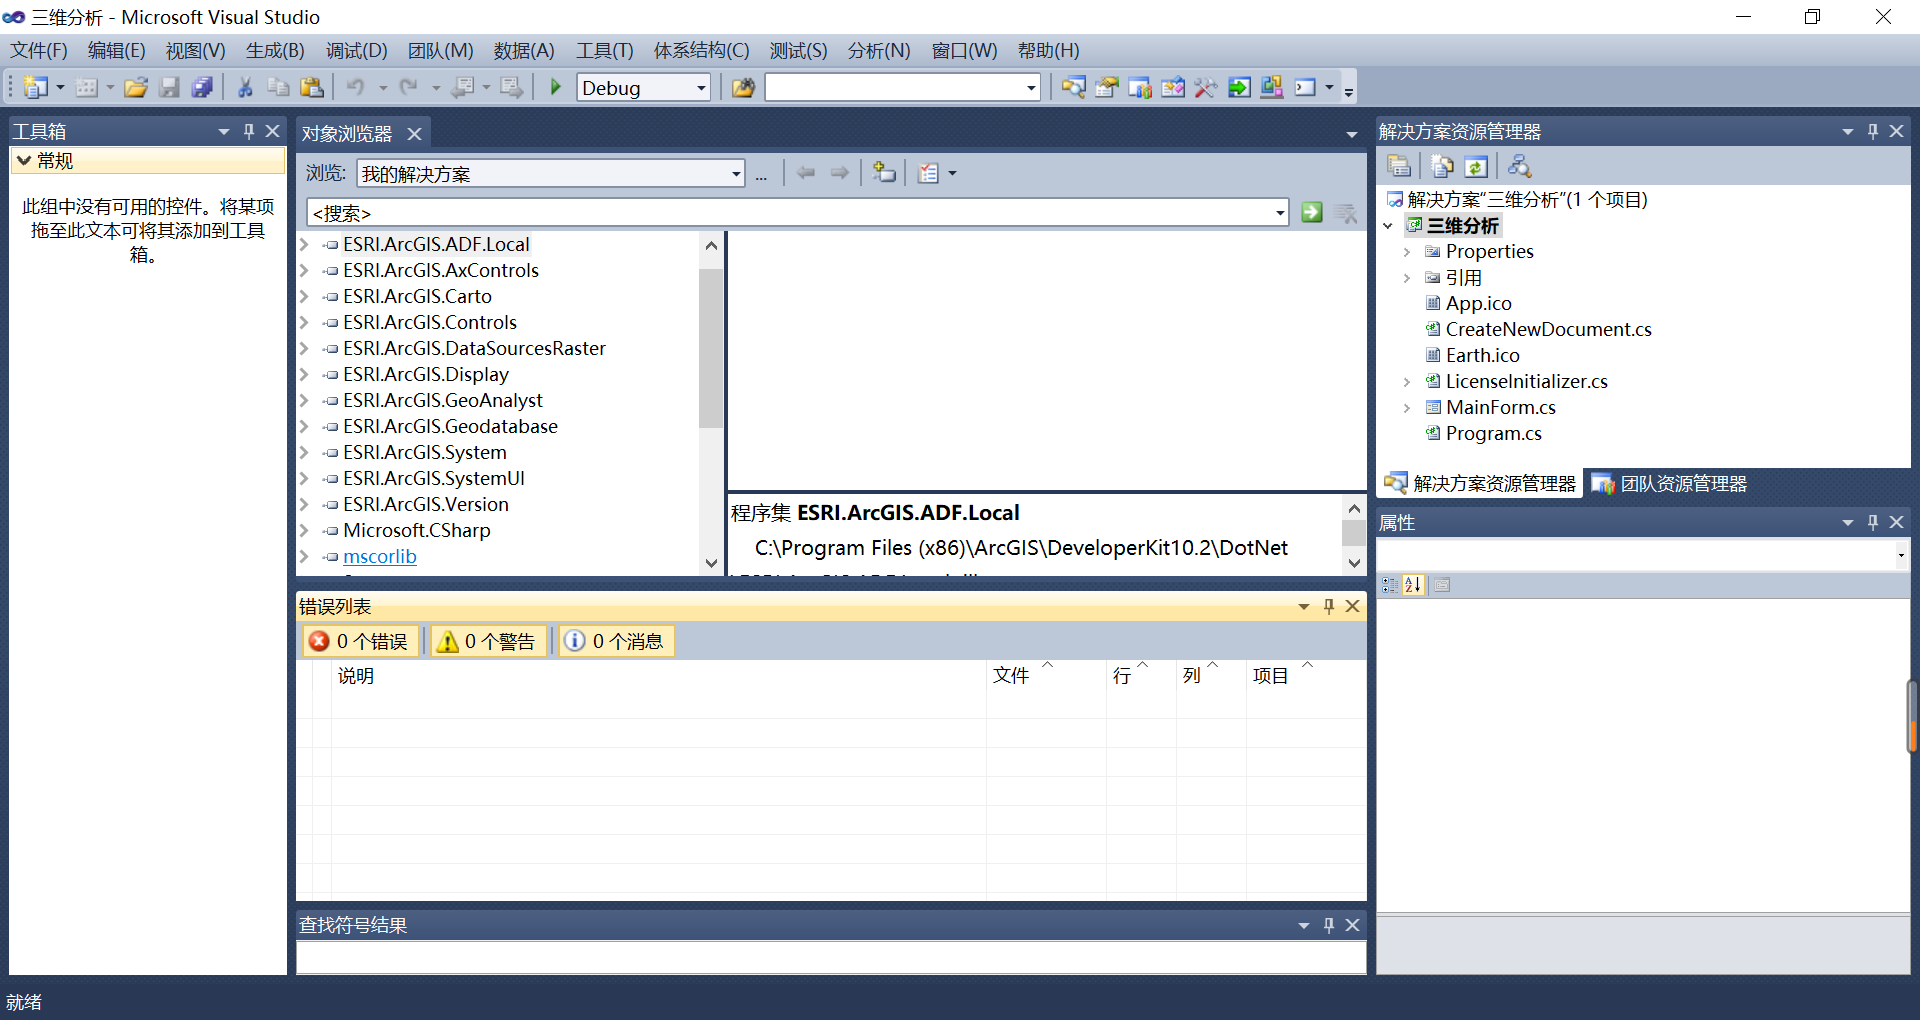Toggle the 0 个消息 messages filter
The width and height of the screenshot is (1920, 1020).
coord(616,641)
